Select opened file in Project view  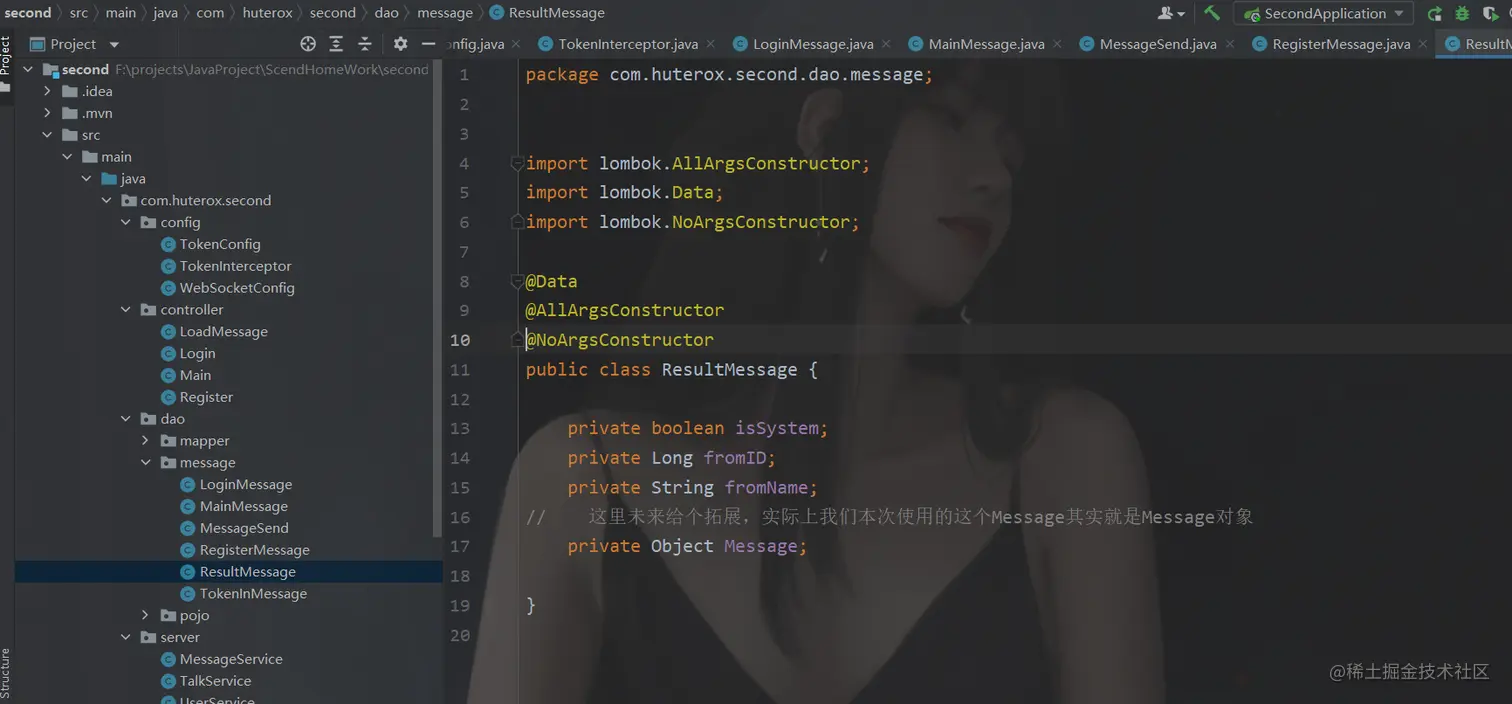click(308, 44)
